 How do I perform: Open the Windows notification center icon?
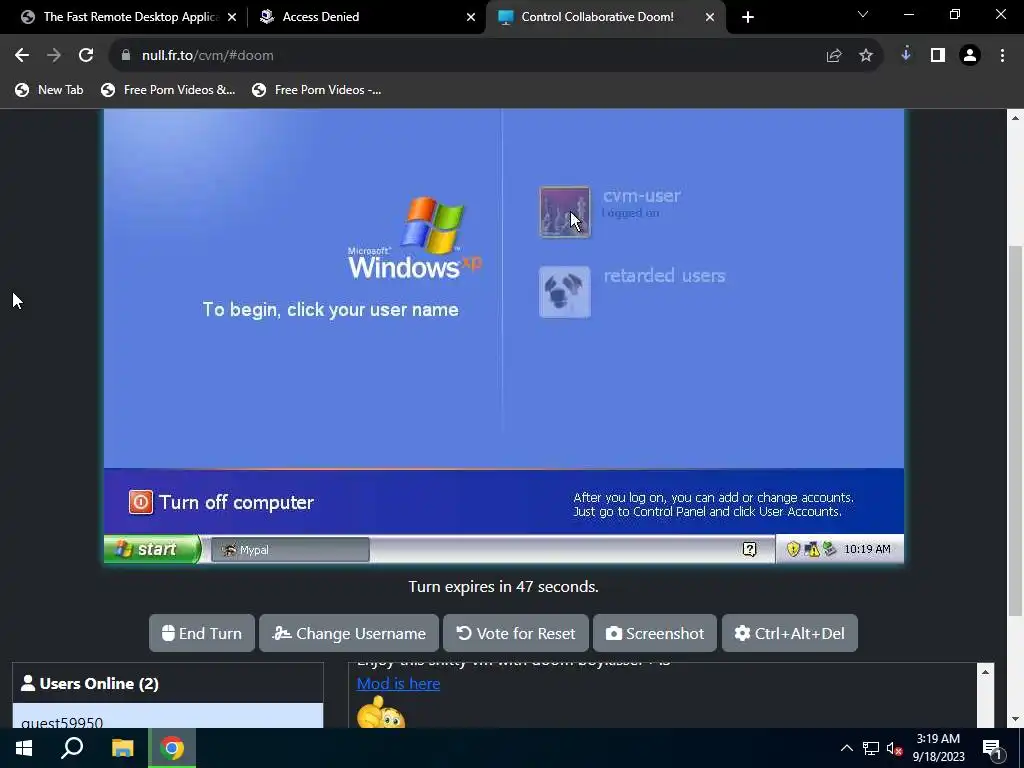click(x=992, y=748)
